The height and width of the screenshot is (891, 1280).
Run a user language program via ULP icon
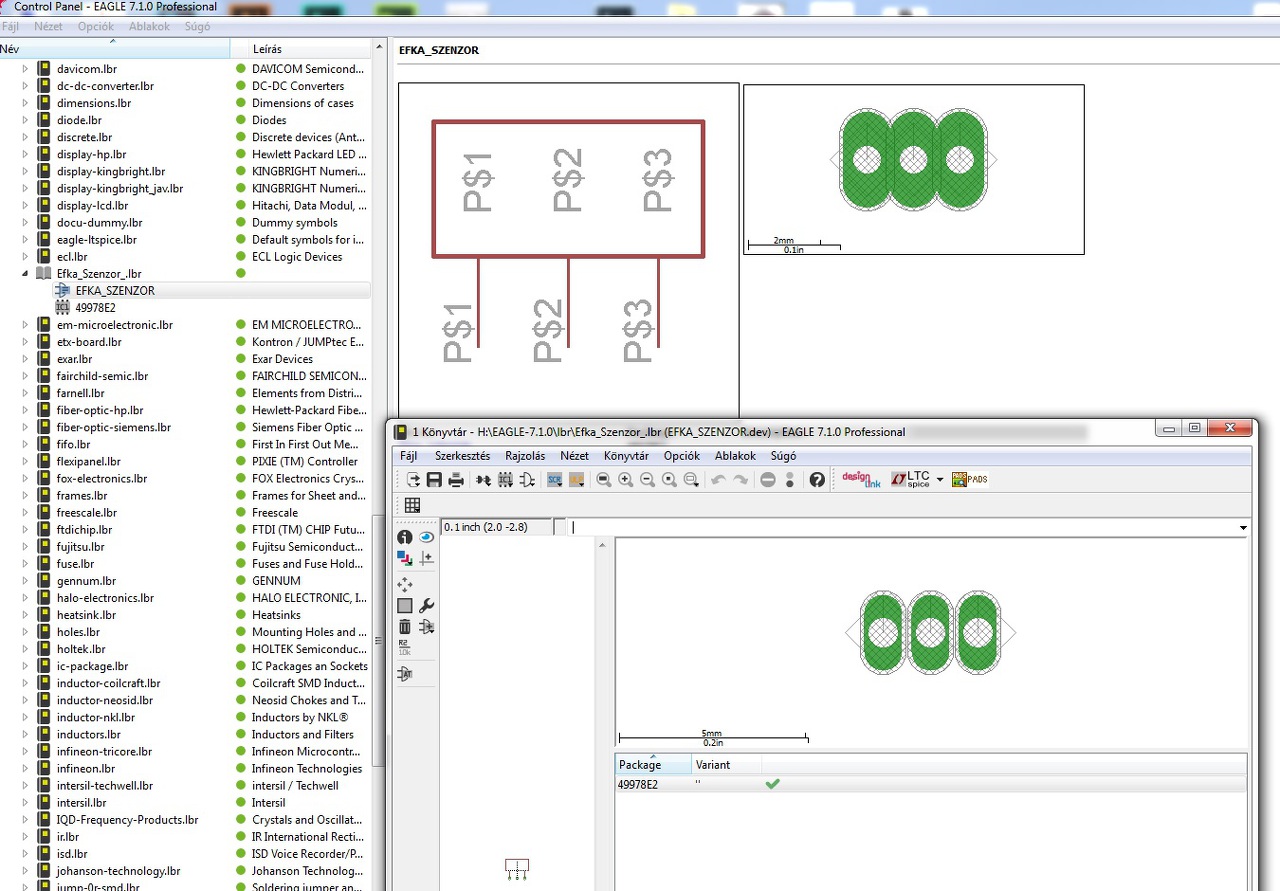pos(576,480)
